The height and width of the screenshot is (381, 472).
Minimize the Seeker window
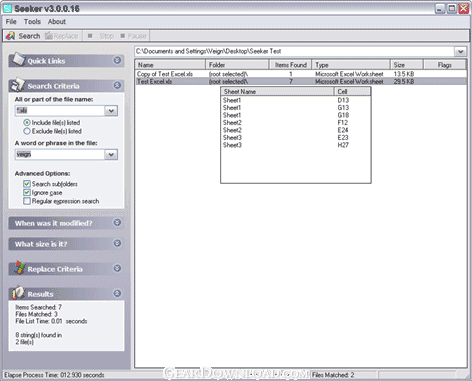coord(440,8)
